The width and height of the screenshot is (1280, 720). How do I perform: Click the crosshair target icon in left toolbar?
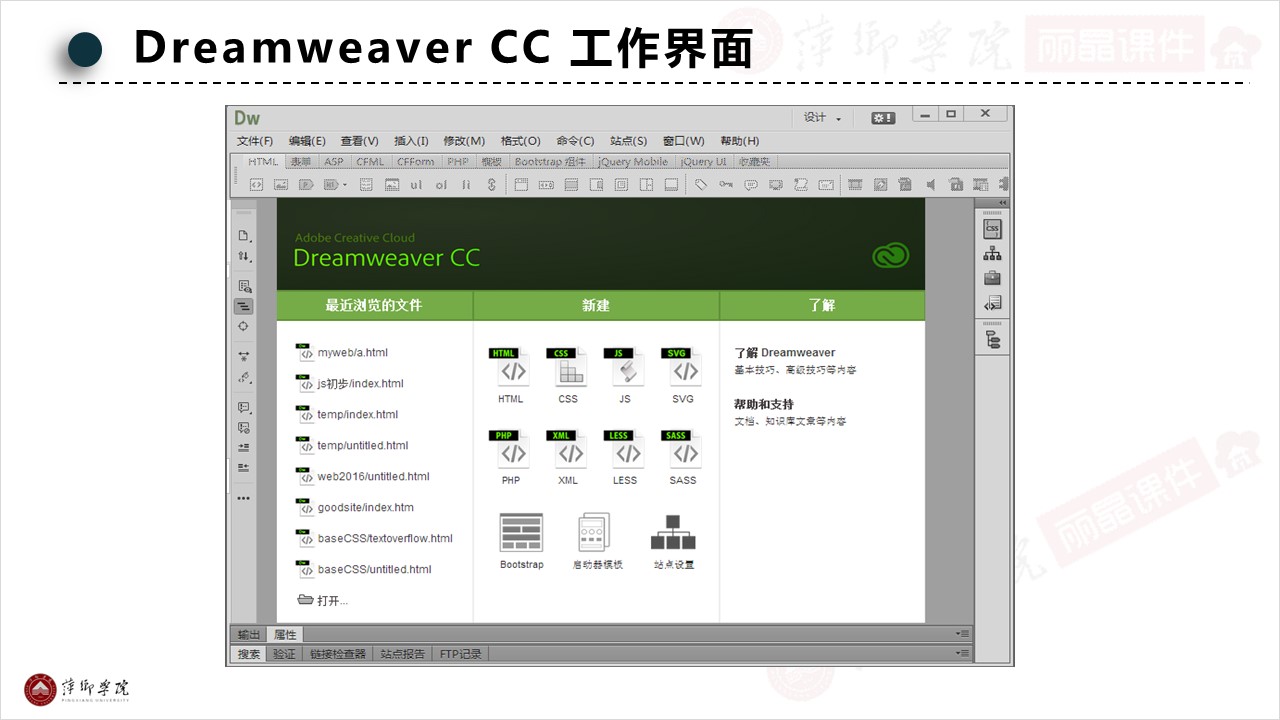point(243,326)
